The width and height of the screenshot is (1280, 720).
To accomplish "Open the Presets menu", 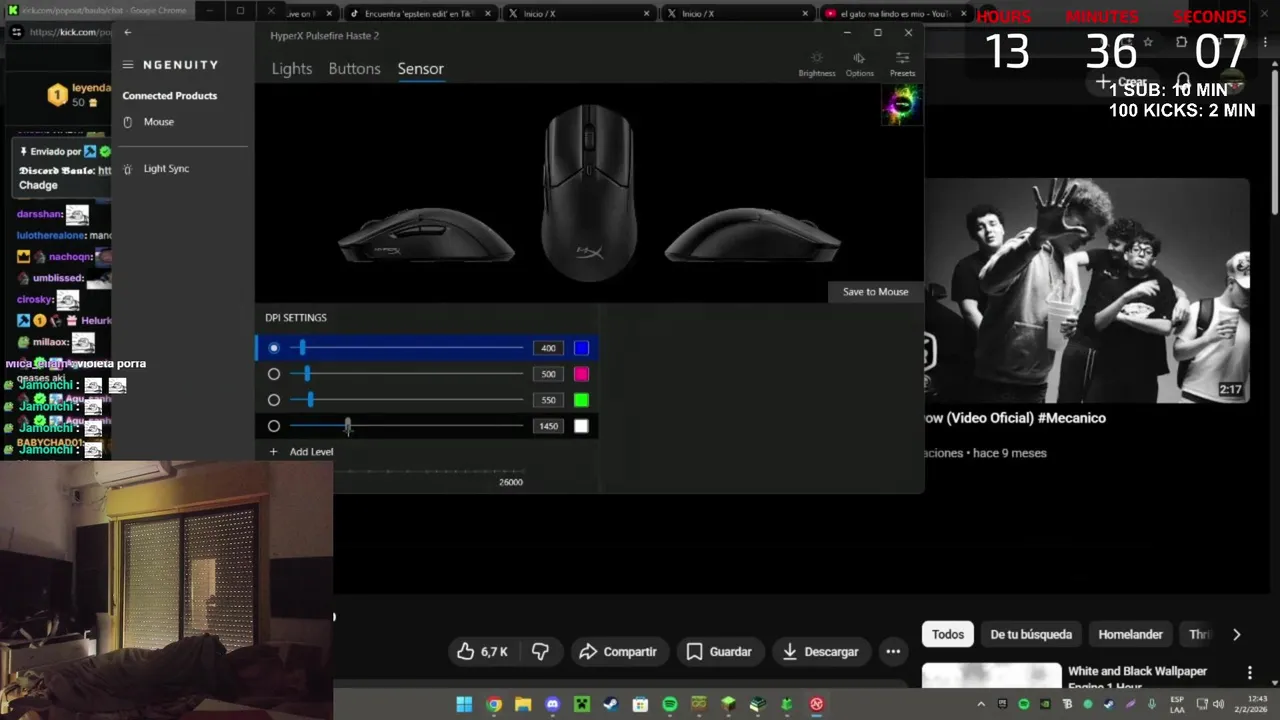I will point(902,64).
